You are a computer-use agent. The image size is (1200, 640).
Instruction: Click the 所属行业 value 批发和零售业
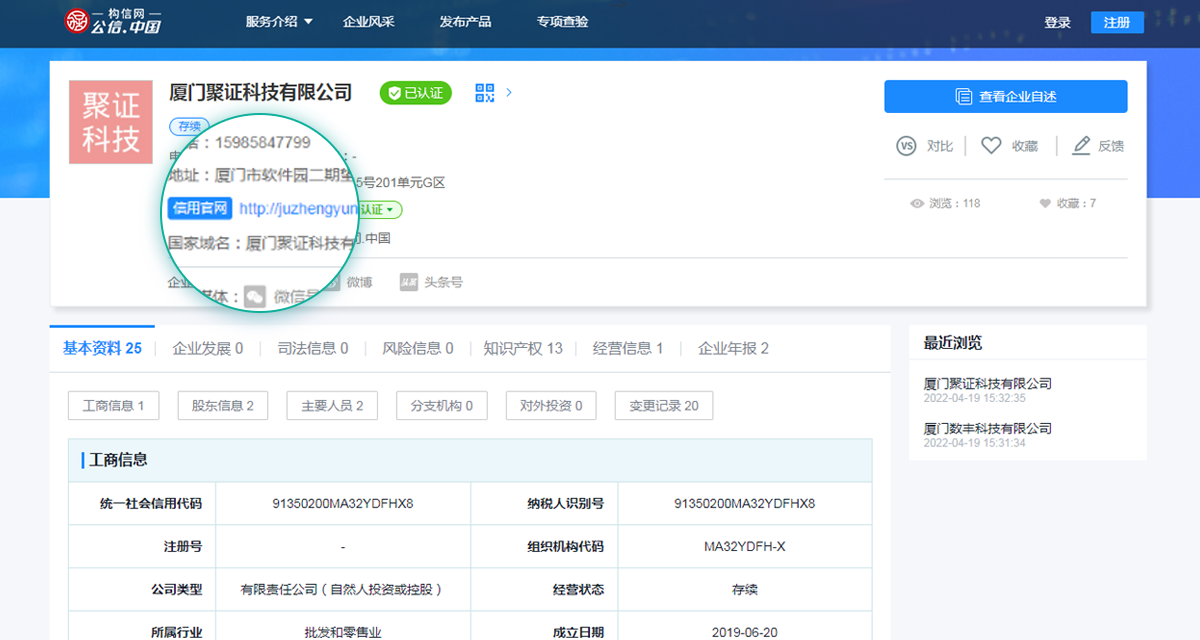pos(343,632)
